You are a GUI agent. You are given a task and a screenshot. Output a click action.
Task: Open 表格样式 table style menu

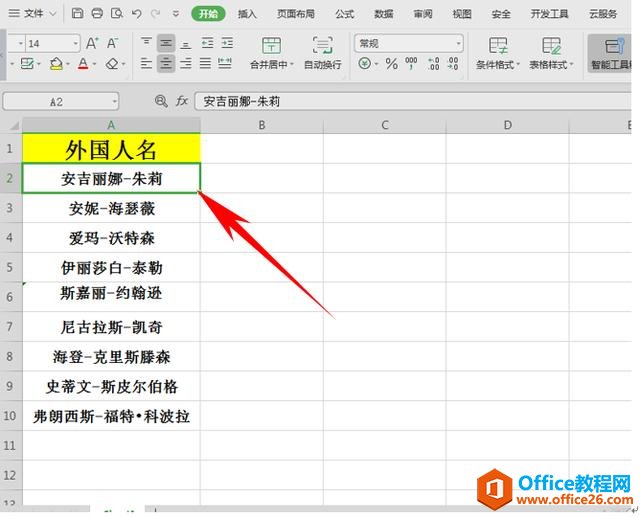[551, 53]
